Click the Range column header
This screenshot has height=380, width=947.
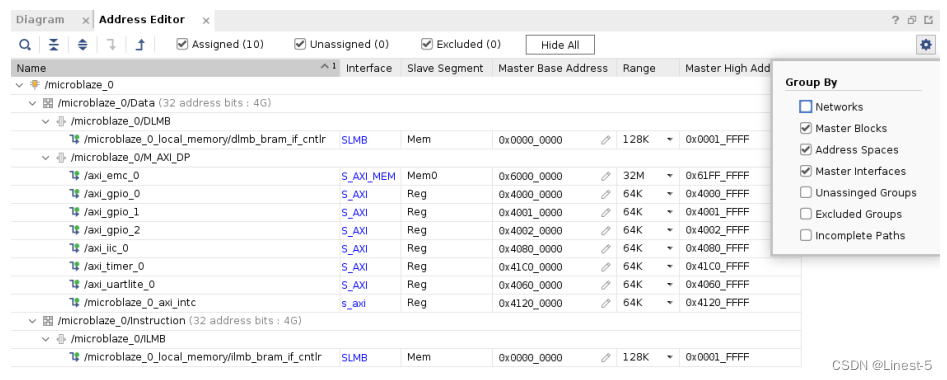coord(648,68)
